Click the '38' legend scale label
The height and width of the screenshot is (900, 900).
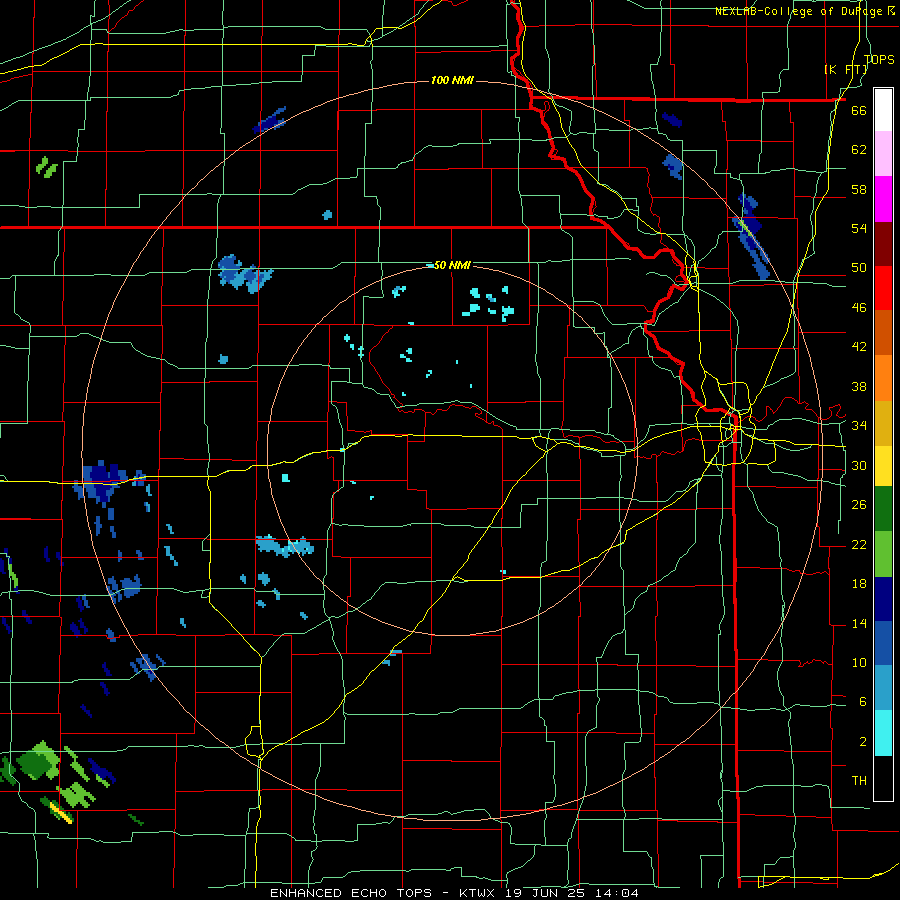[x=859, y=386]
